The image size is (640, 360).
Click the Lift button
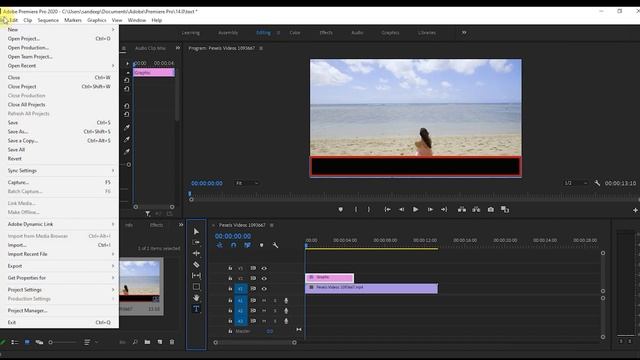(462, 209)
